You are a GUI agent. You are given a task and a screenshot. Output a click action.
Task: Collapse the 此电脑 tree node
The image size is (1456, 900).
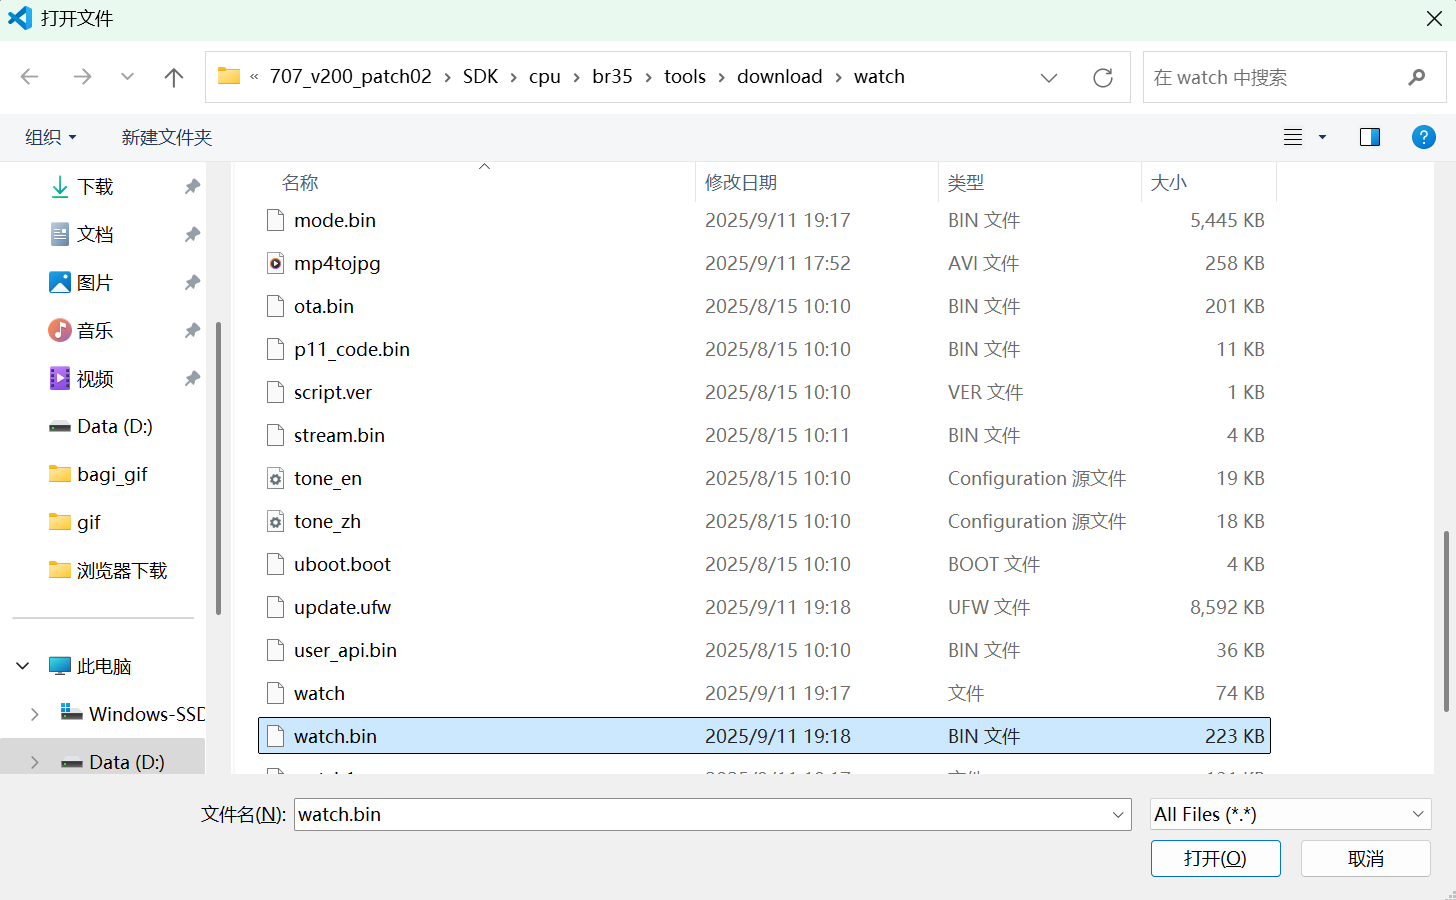22,666
